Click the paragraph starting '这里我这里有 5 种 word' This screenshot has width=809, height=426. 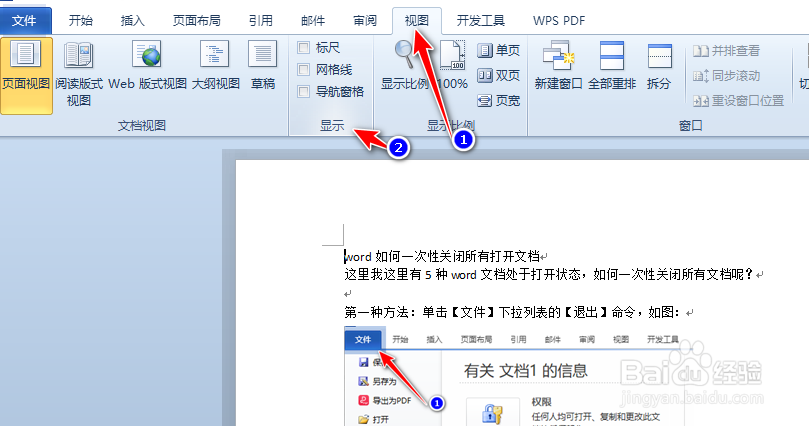(549, 274)
